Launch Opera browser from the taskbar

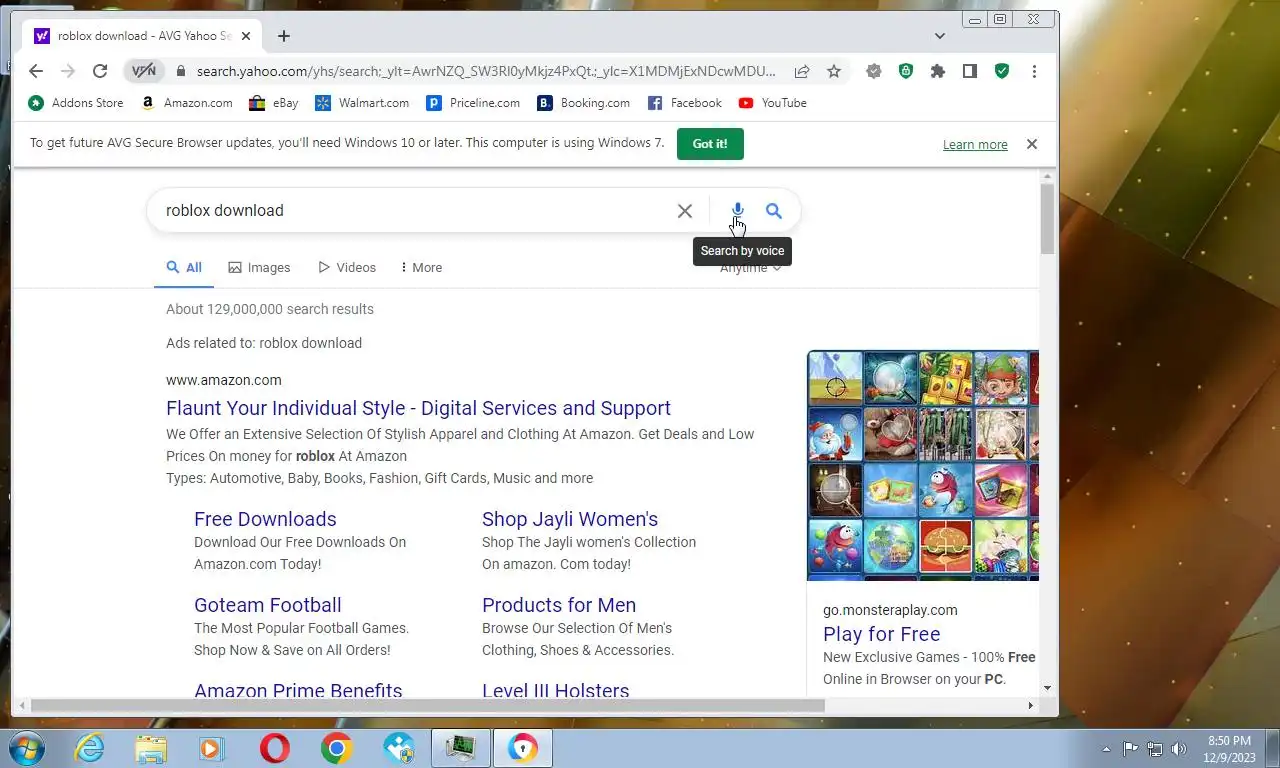(x=274, y=748)
